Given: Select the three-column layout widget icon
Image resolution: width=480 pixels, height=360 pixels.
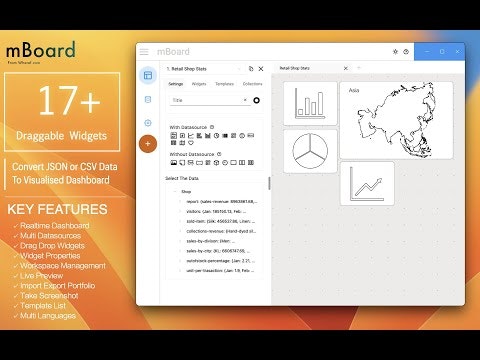Looking at the screenshot, I should pos(251,163).
